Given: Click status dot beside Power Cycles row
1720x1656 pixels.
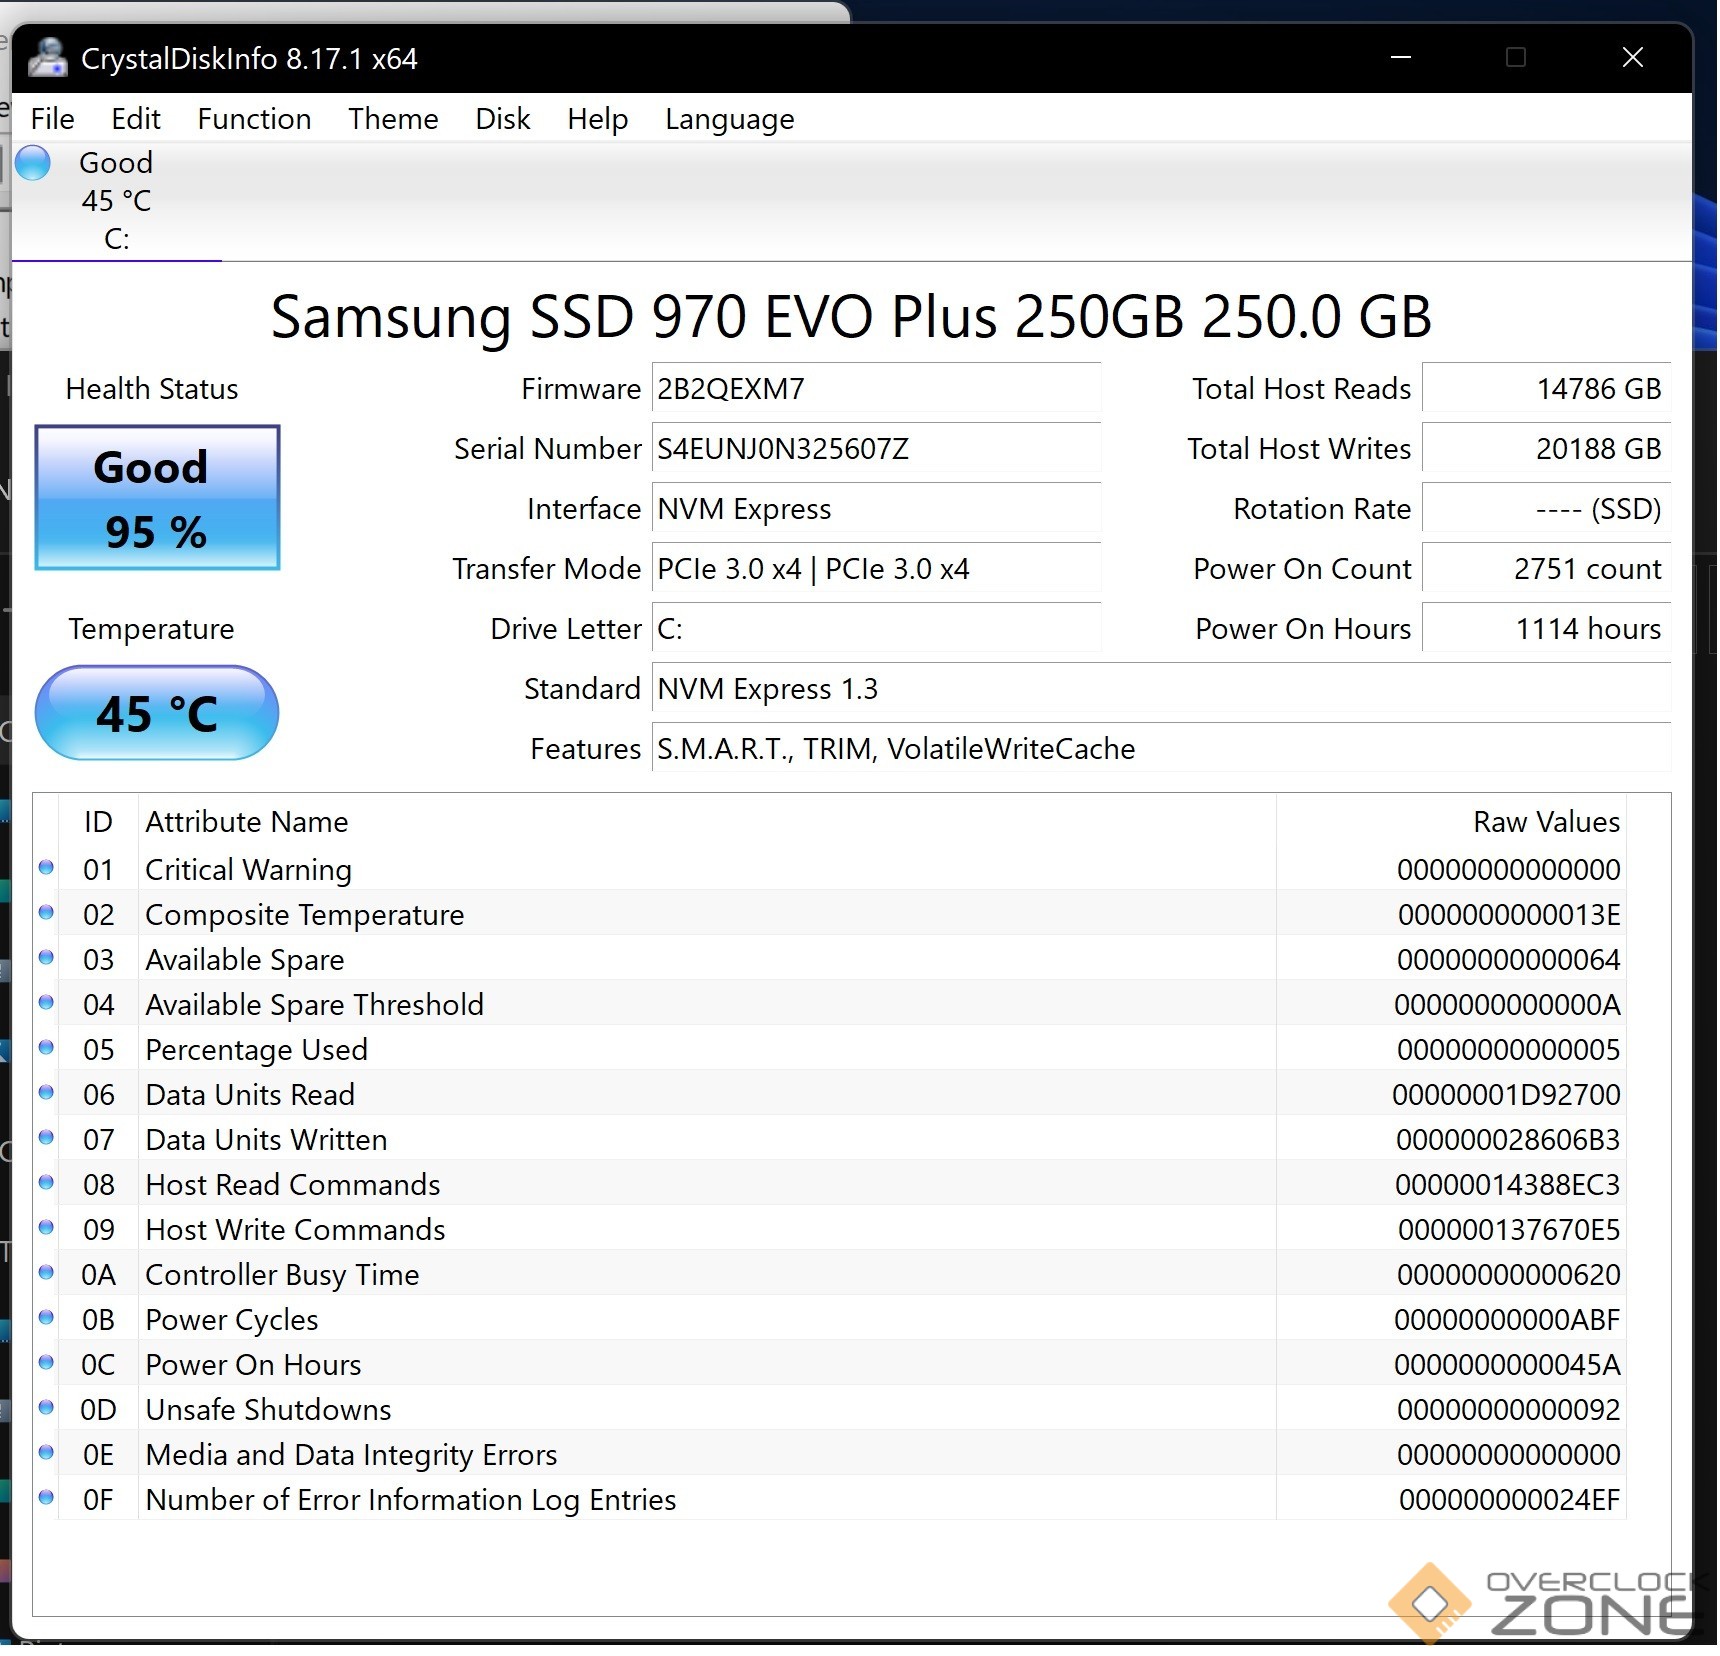Looking at the screenshot, I should click(x=46, y=1318).
